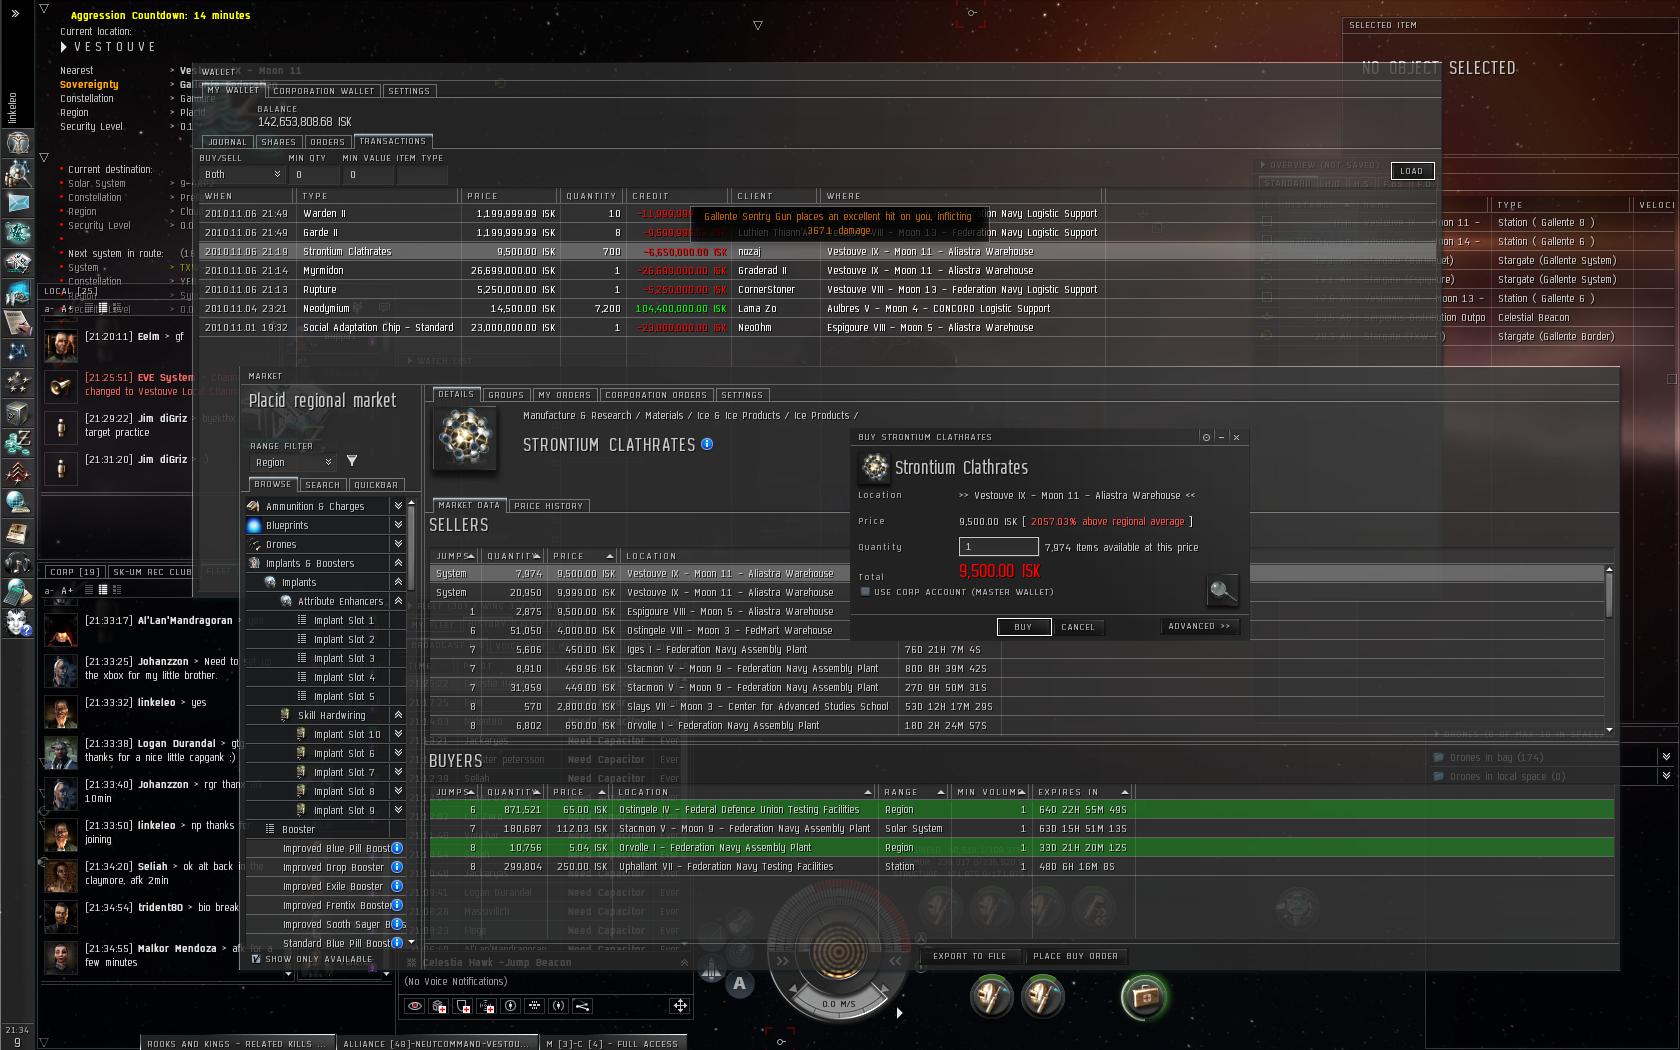Activate the first weapon module button
Viewport: 1680px width, 1050px height.
coord(991,996)
